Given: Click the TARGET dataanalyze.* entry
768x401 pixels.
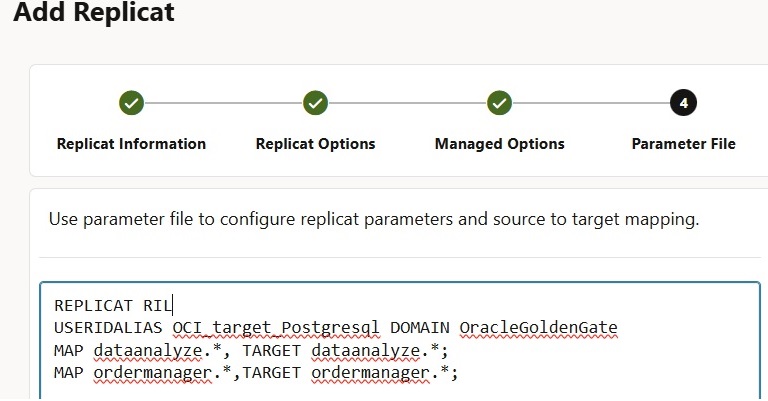Looking at the screenshot, I should (x=345, y=351).
